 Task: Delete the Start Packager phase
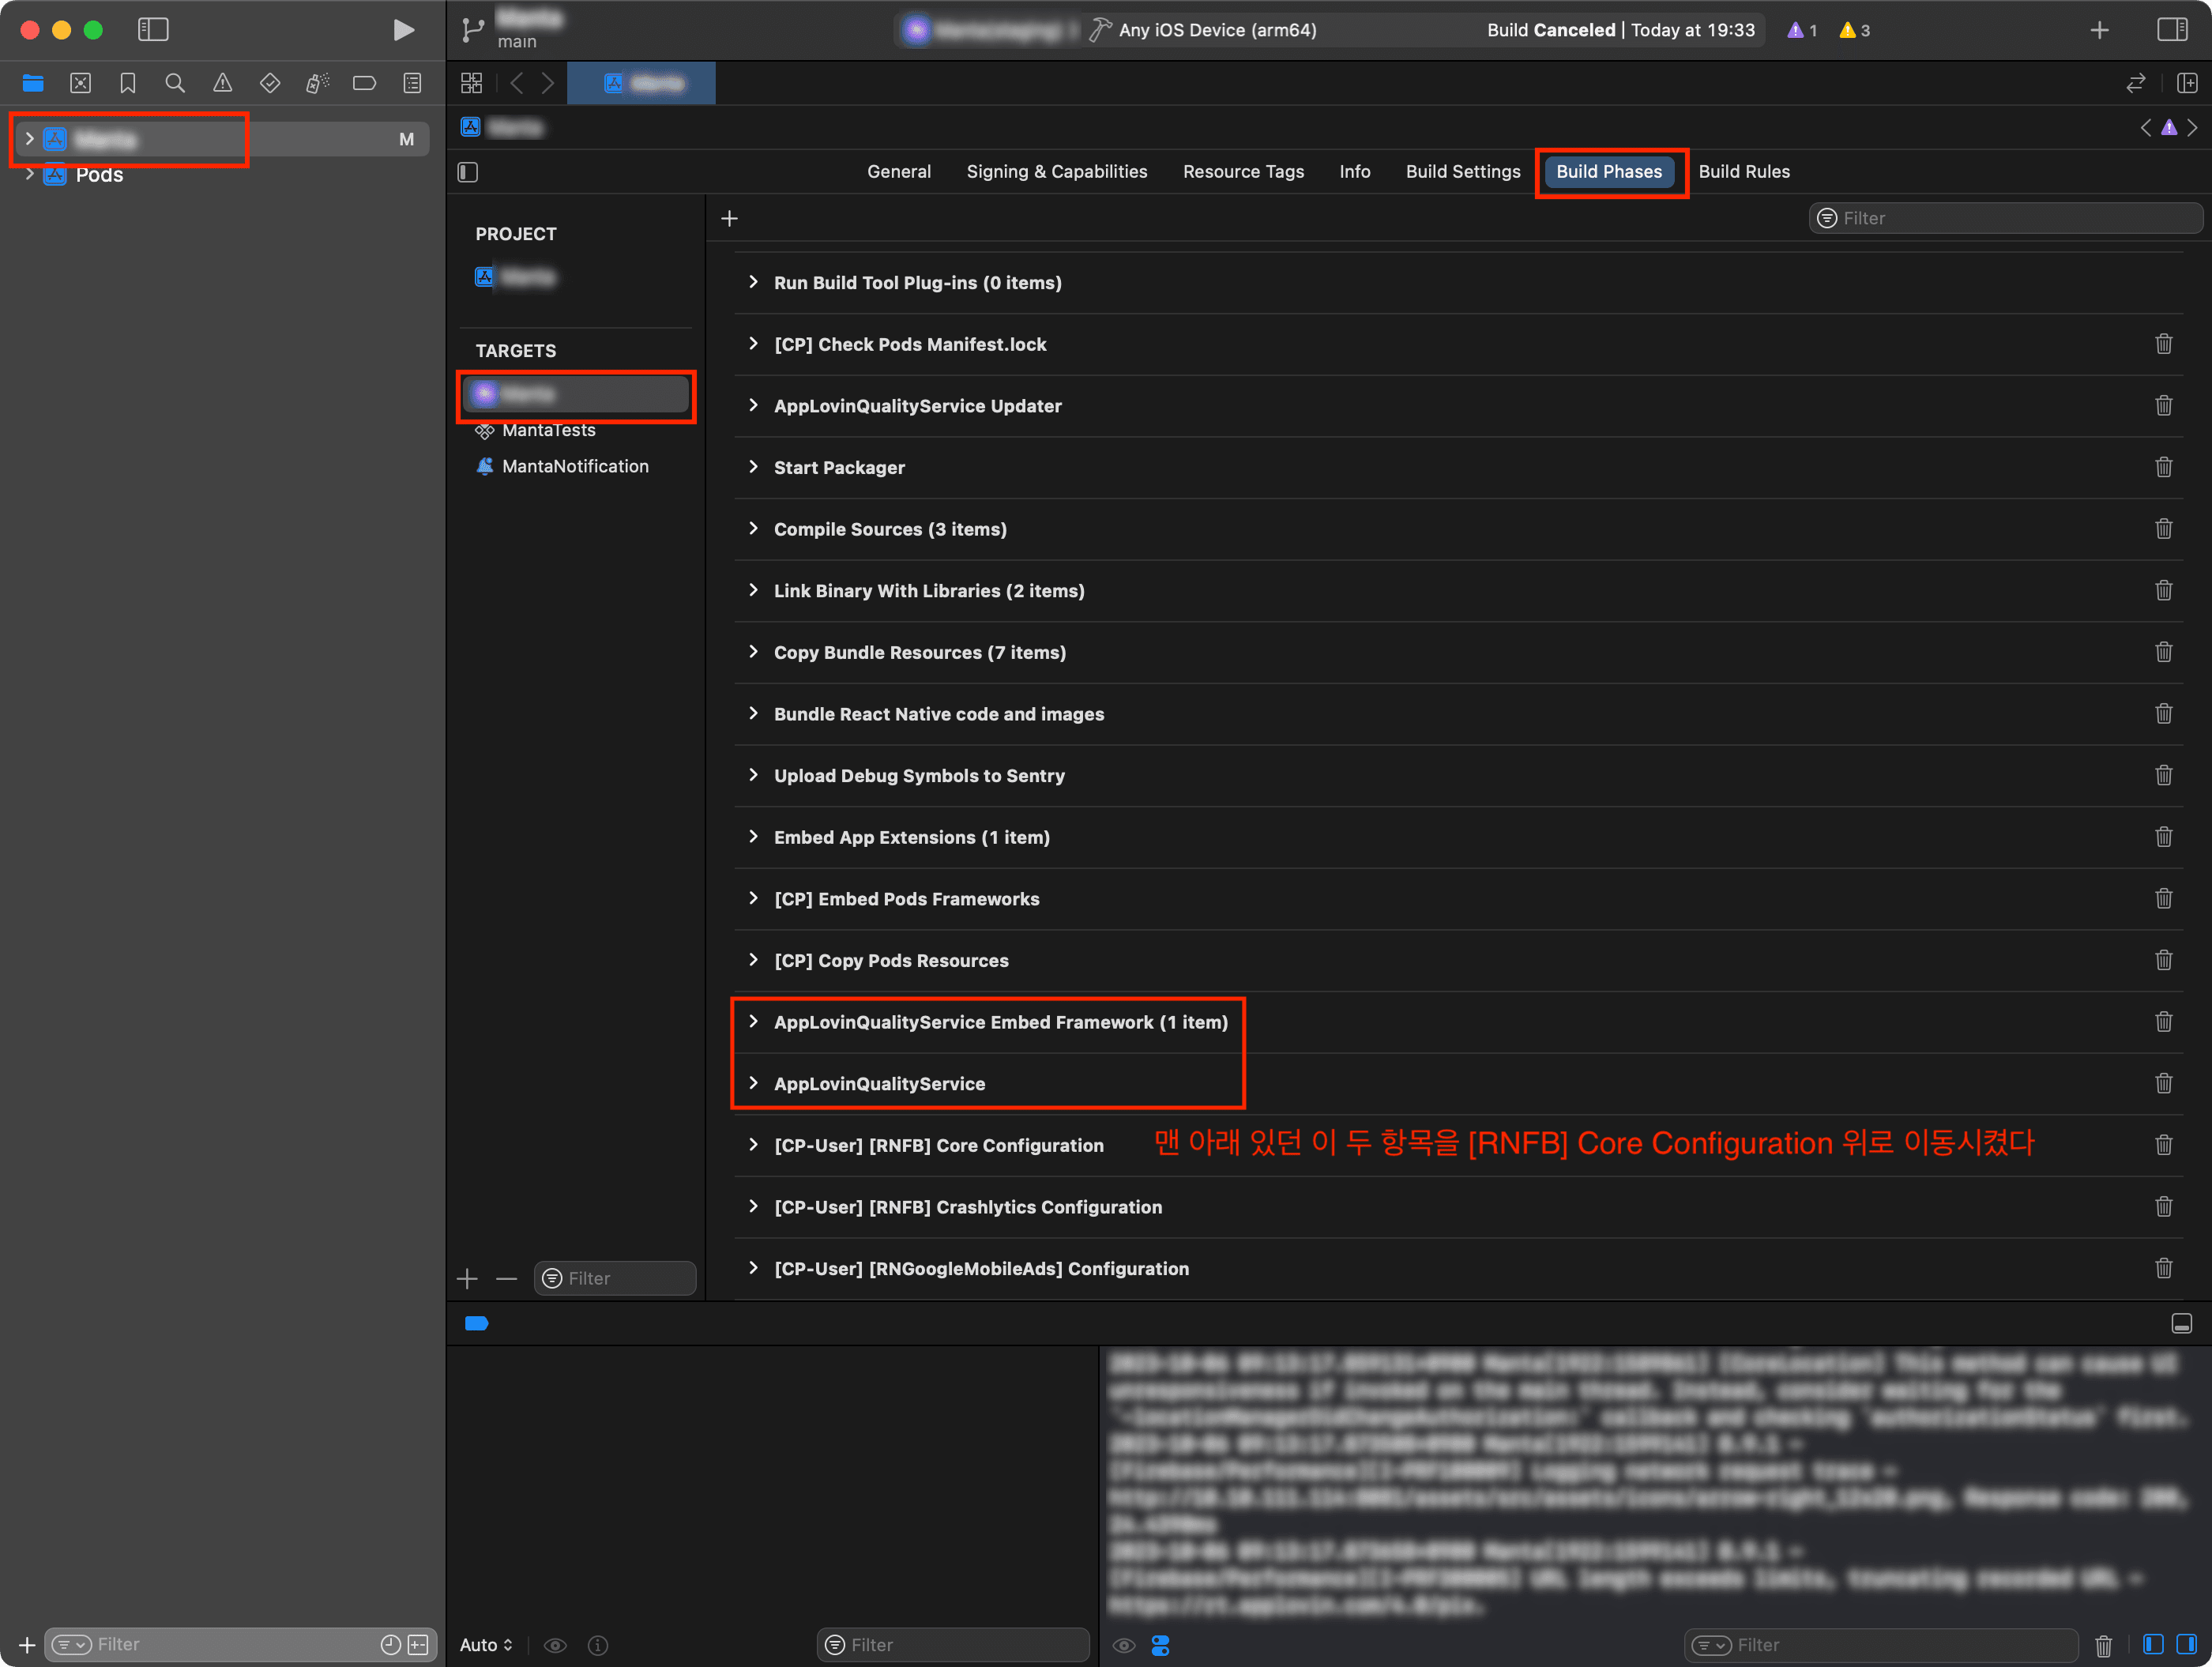[2163, 467]
